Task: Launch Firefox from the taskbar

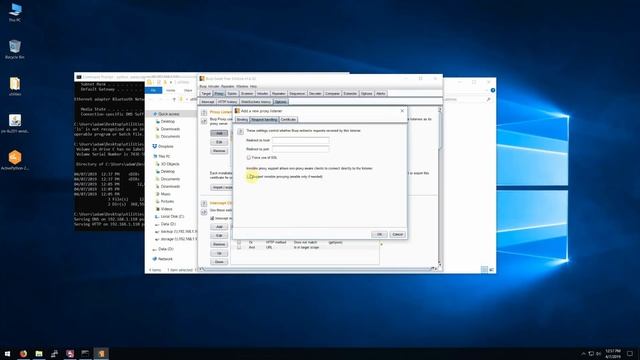Action: [23, 353]
